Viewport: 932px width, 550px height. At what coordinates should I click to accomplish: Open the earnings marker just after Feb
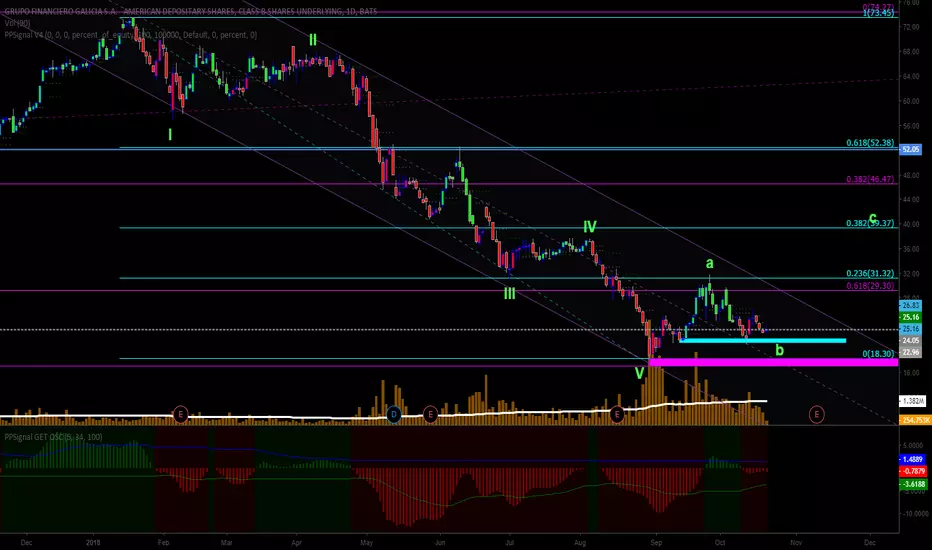click(x=180, y=414)
